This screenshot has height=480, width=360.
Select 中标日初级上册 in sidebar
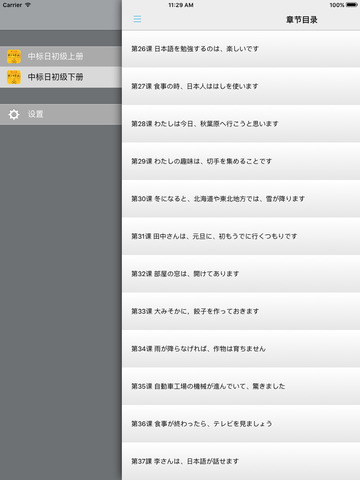(x=61, y=56)
